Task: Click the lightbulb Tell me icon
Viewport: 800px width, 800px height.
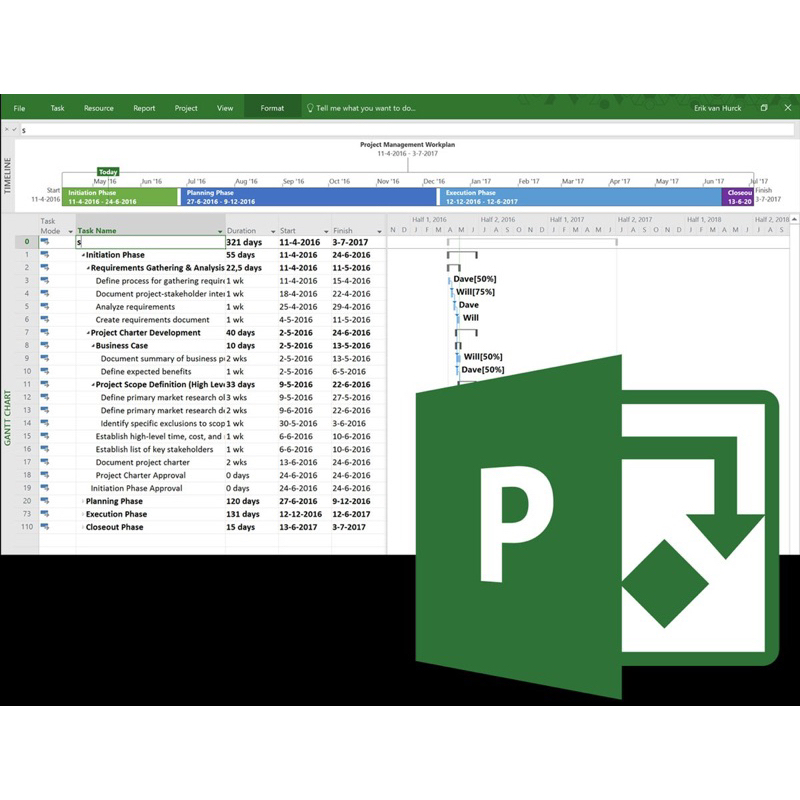Action: [310, 108]
